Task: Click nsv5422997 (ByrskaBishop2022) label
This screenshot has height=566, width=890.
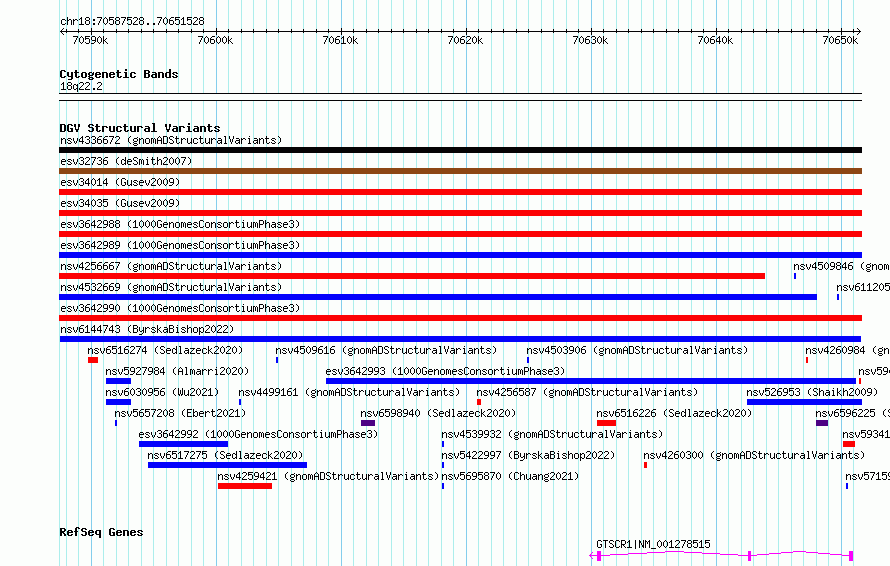Action: point(528,455)
